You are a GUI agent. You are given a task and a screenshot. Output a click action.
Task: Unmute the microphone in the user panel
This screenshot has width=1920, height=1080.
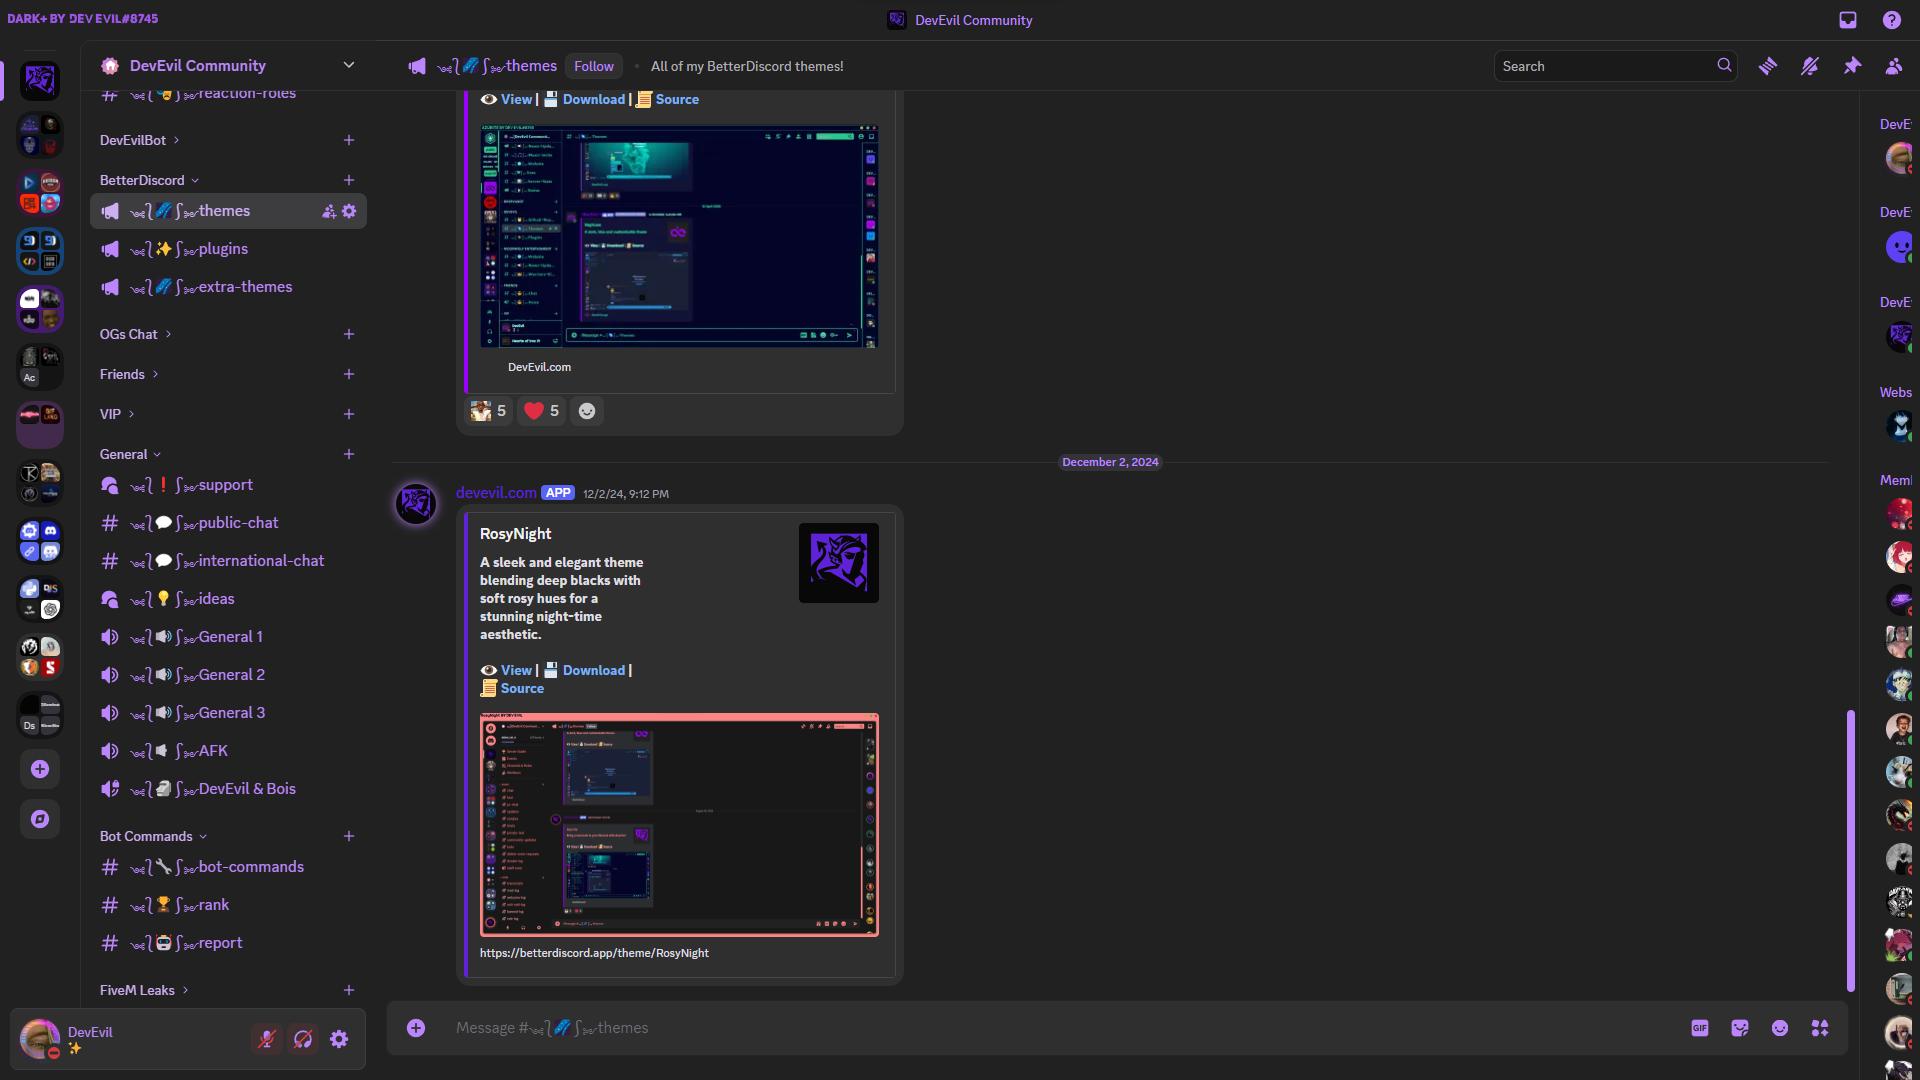[x=266, y=1039]
